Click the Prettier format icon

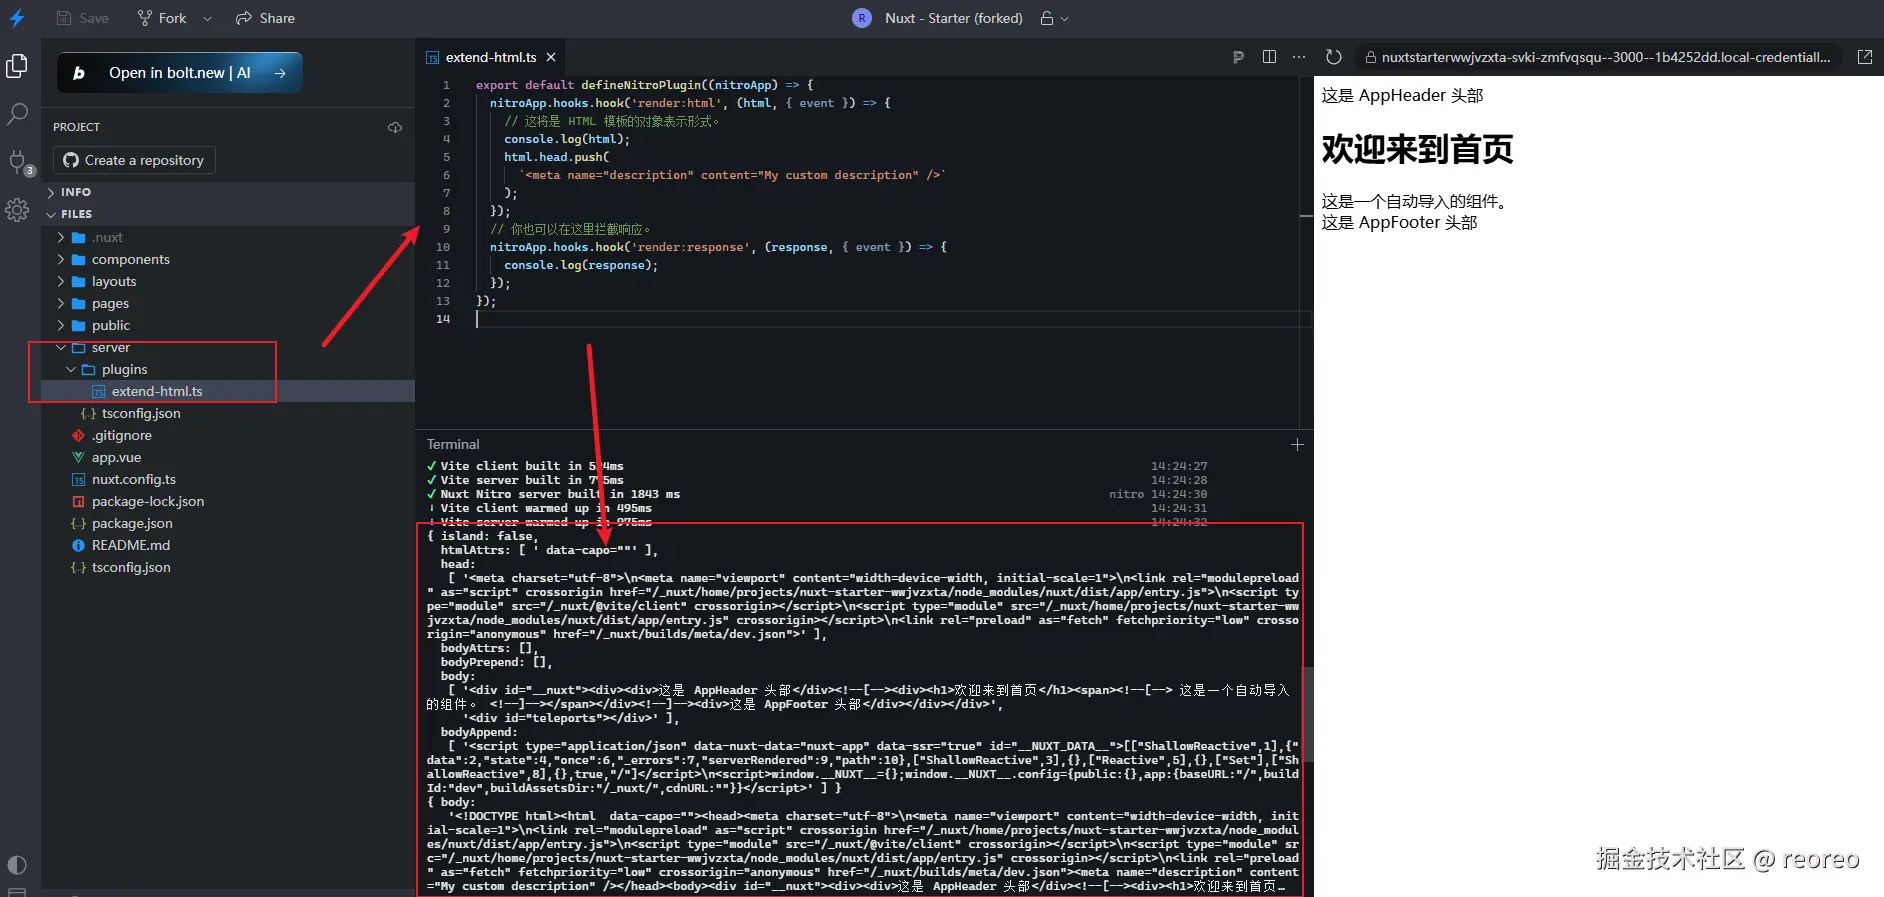(1238, 57)
